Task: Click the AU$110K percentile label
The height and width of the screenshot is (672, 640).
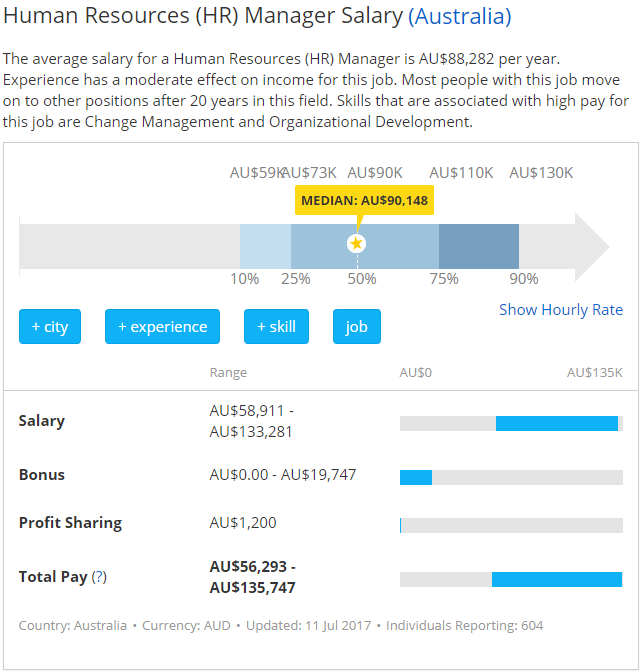Action: click(461, 173)
